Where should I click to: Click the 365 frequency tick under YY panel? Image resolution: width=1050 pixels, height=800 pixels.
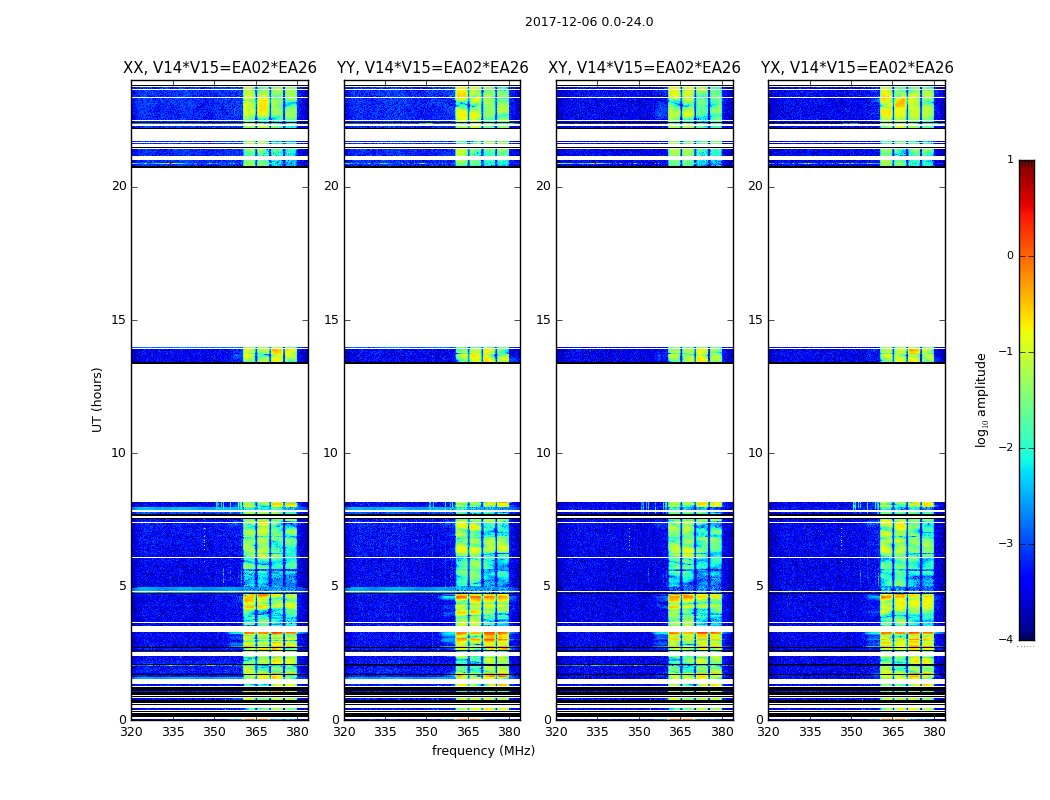coord(468,732)
